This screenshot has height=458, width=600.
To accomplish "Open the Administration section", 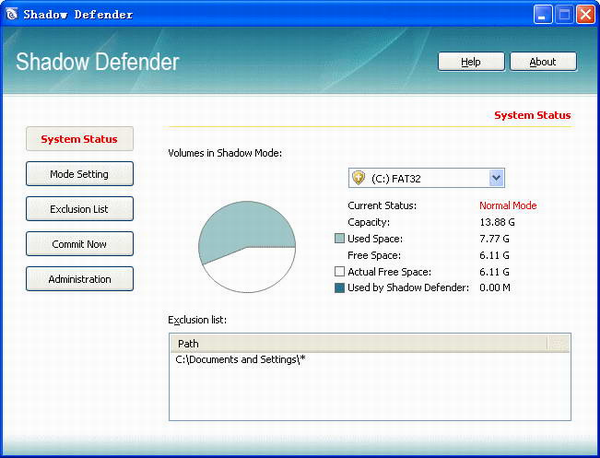I will (79, 279).
